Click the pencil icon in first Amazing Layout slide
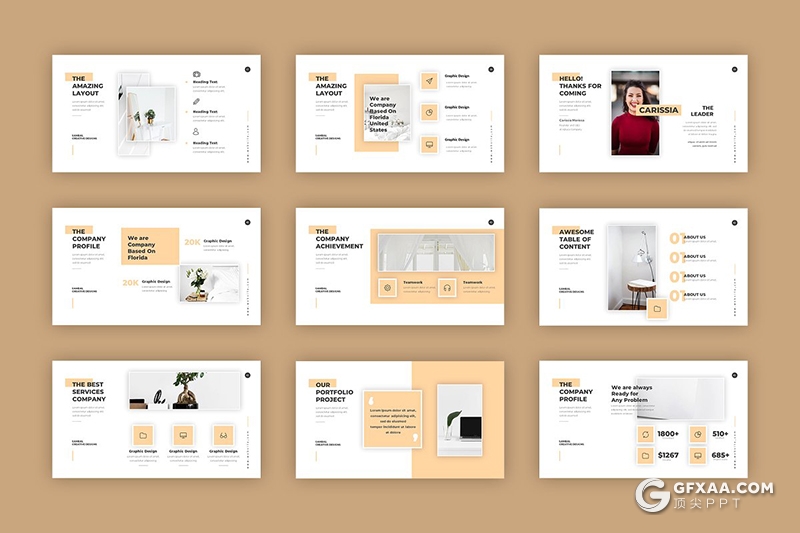800x533 pixels. pos(197,102)
